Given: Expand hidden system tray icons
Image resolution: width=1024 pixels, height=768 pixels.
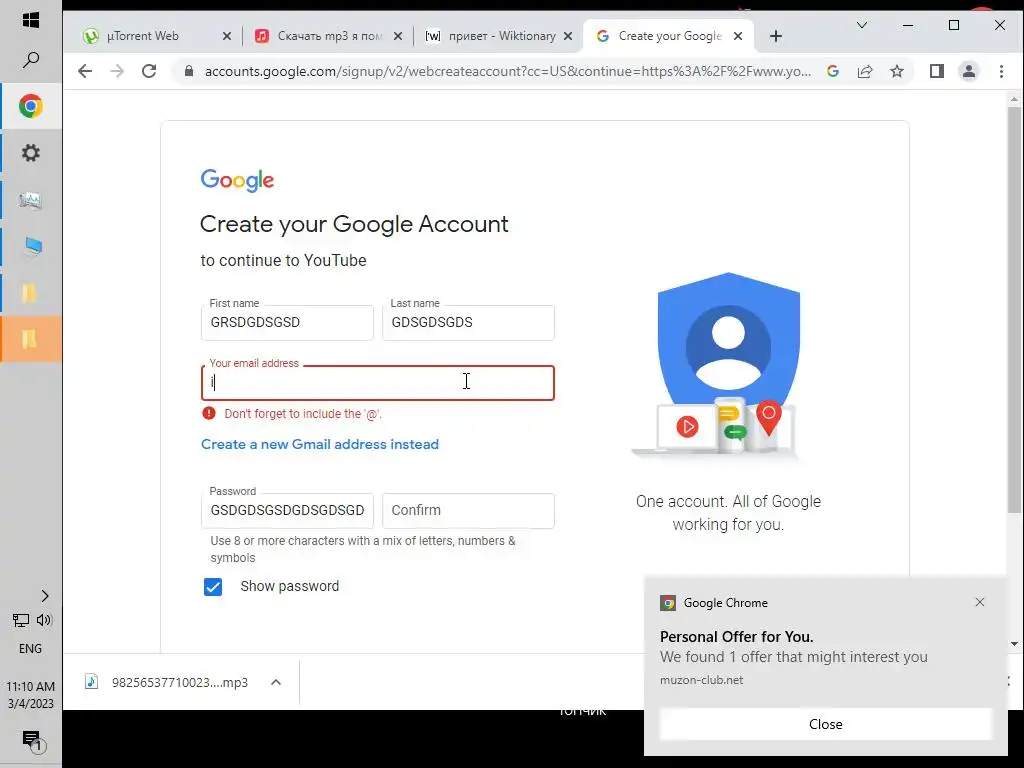Looking at the screenshot, I should point(44,596).
